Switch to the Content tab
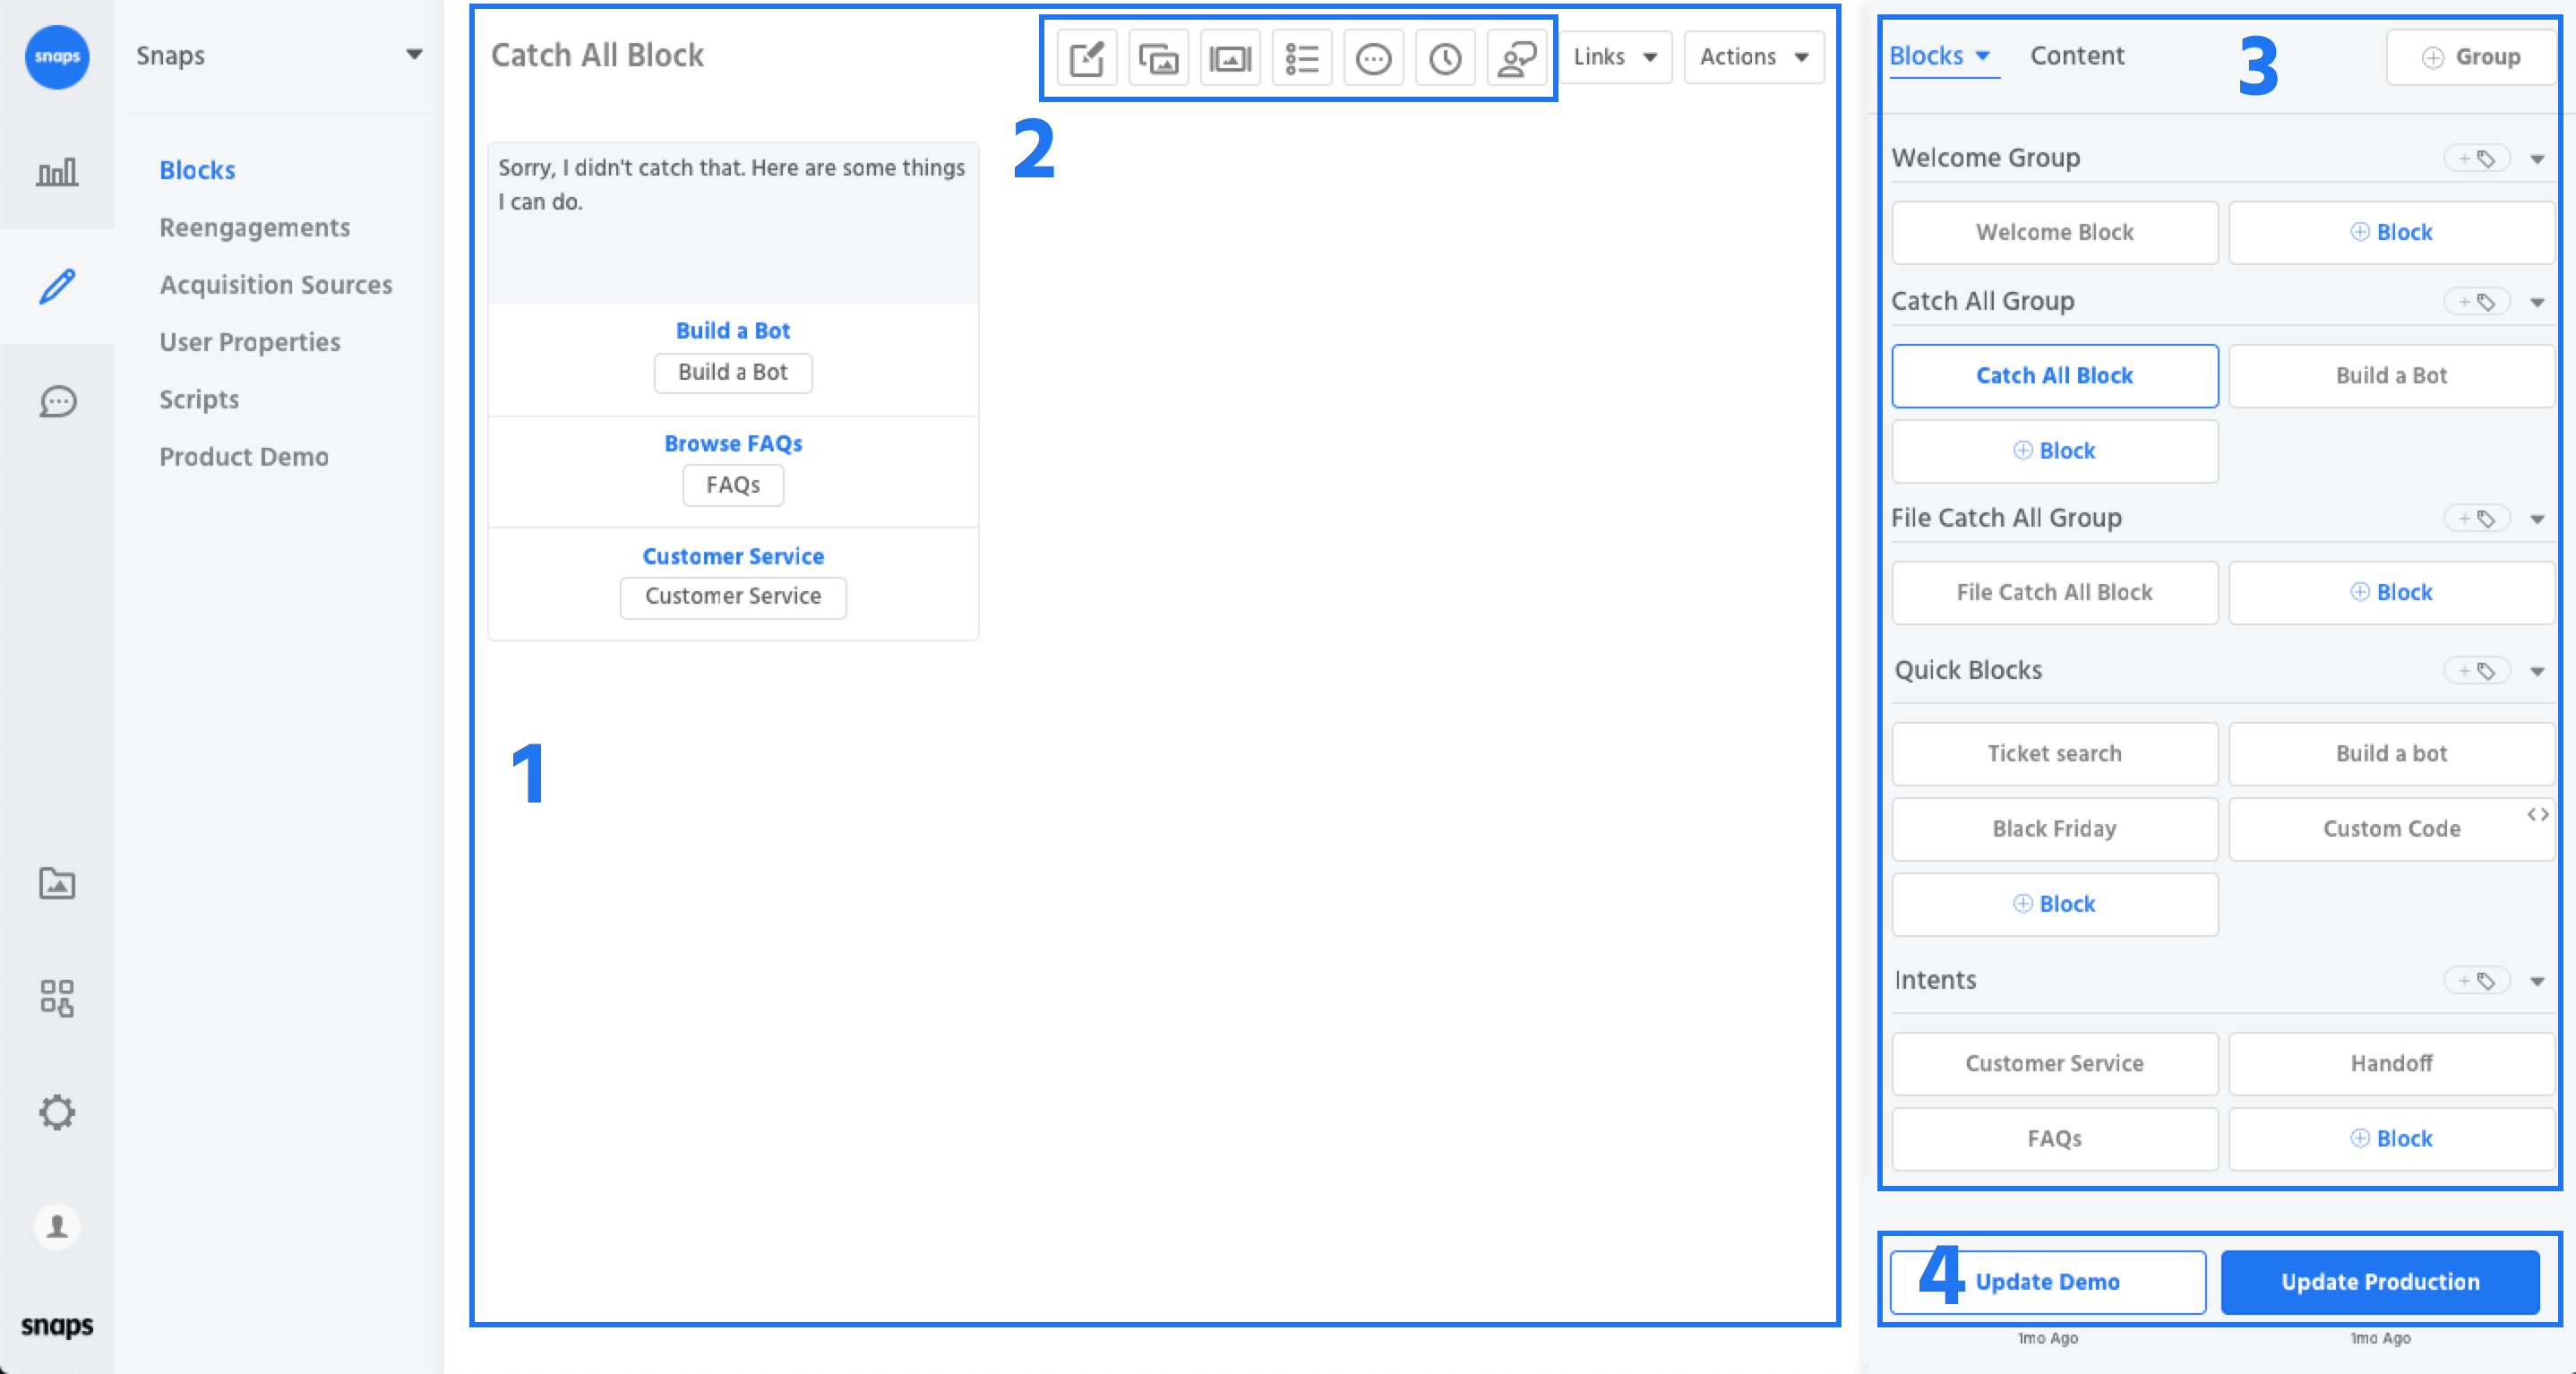 (2076, 56)
